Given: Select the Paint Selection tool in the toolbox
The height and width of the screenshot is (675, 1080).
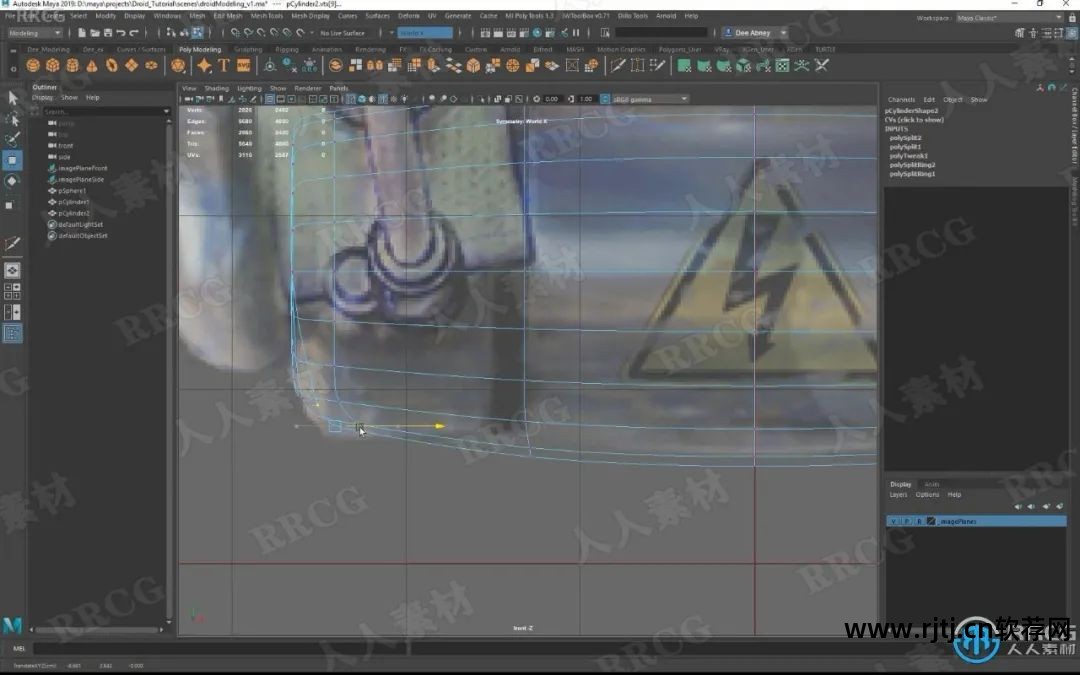Looking at the screenshot, I should click(x=12, y=140).
